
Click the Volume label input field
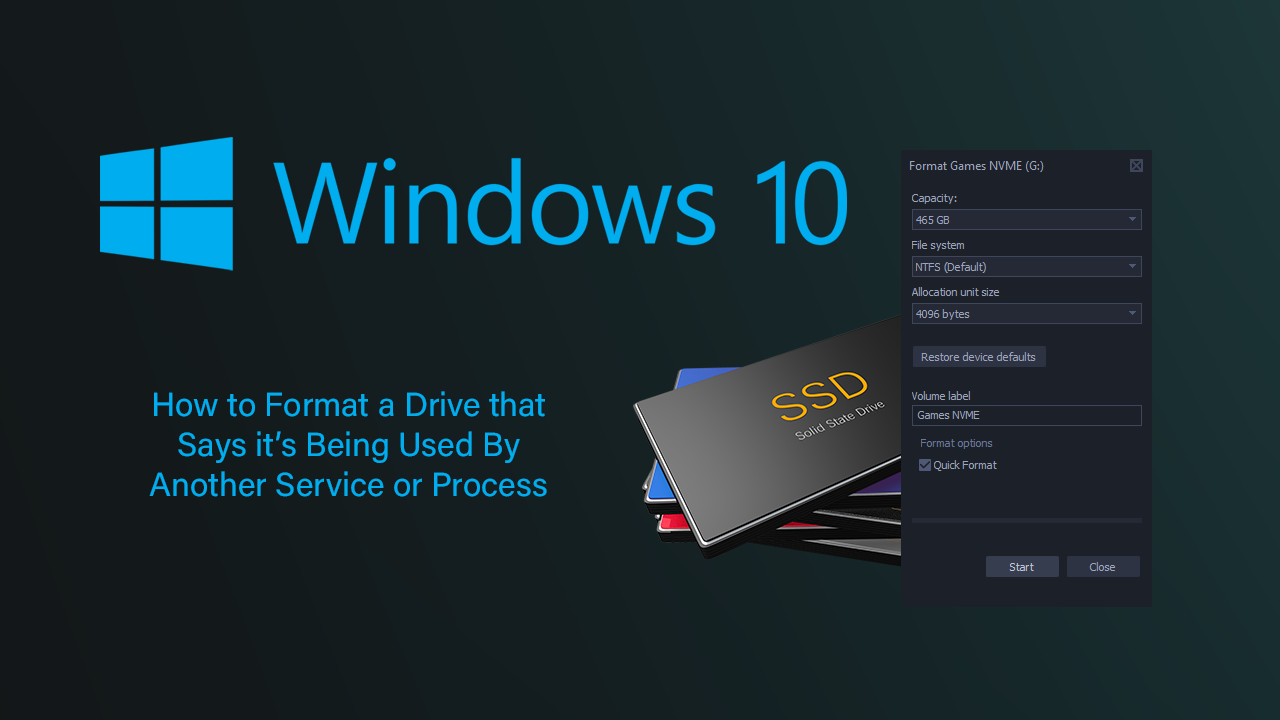1026,415
